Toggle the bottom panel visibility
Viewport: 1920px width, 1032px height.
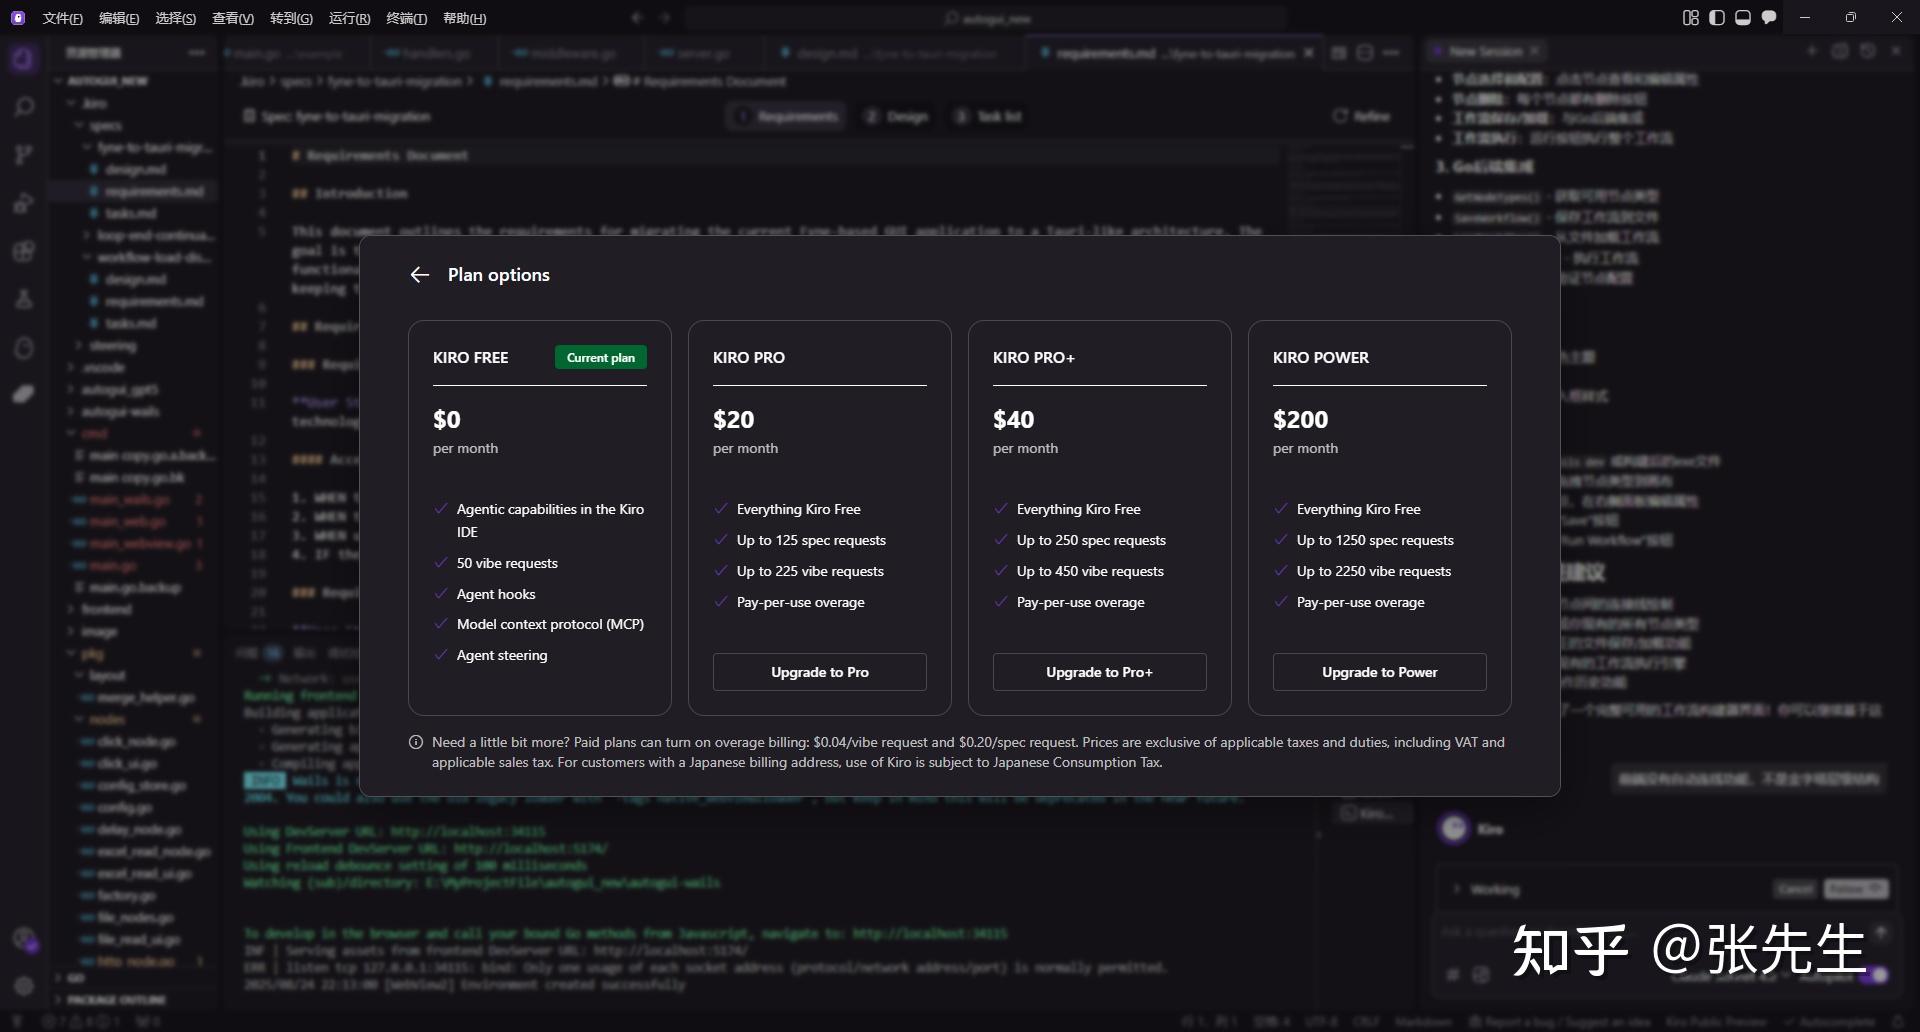pyautogui.click(x=1743, y=18)
